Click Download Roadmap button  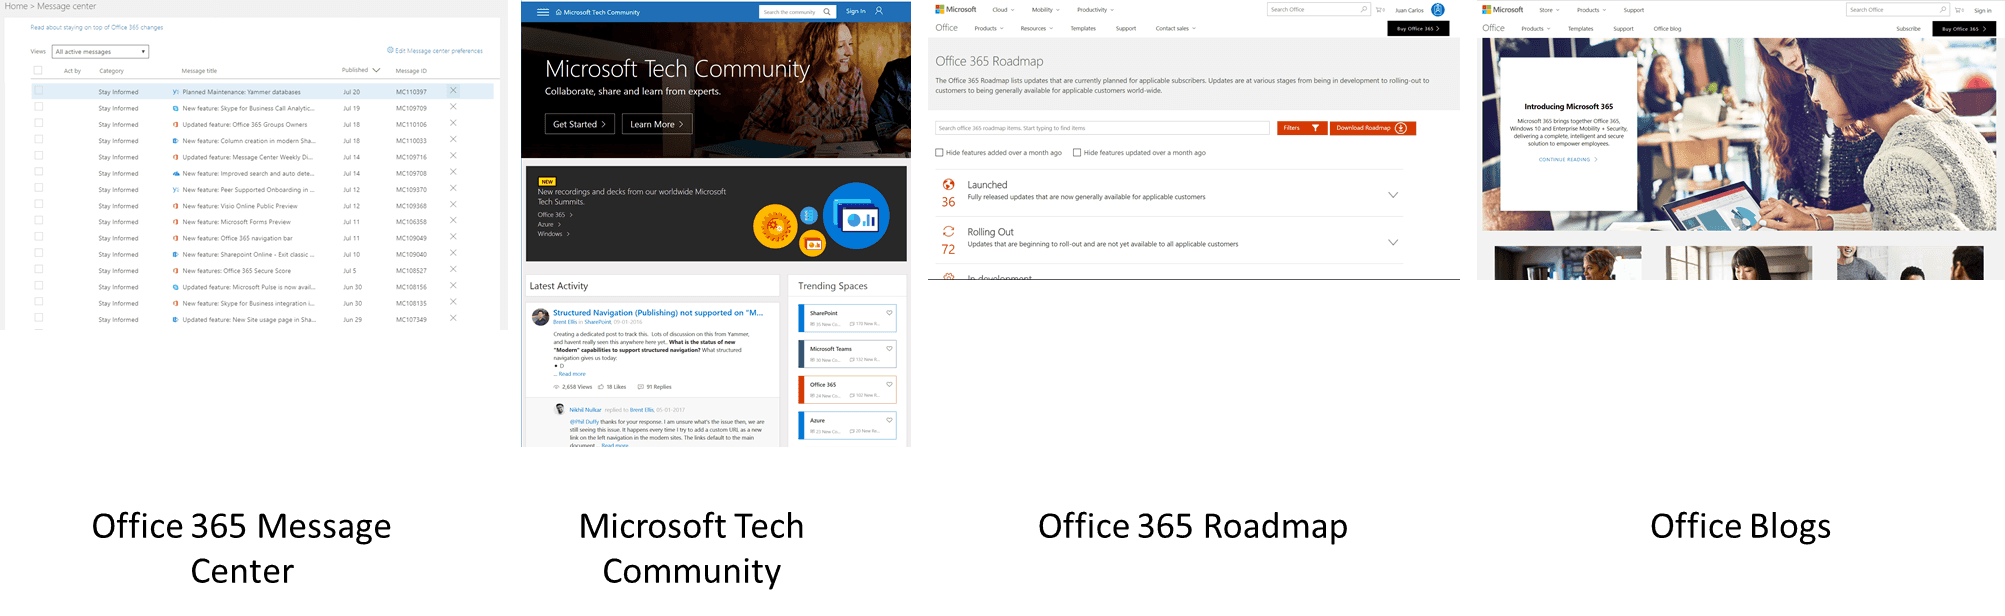click(x=1373, y=128)
